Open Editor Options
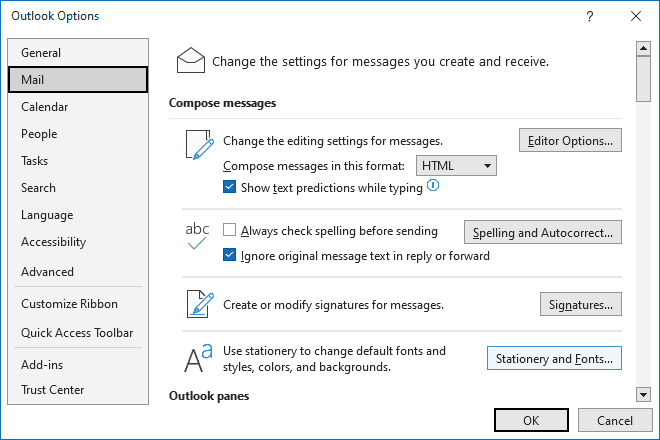 (x=570, y=140)
